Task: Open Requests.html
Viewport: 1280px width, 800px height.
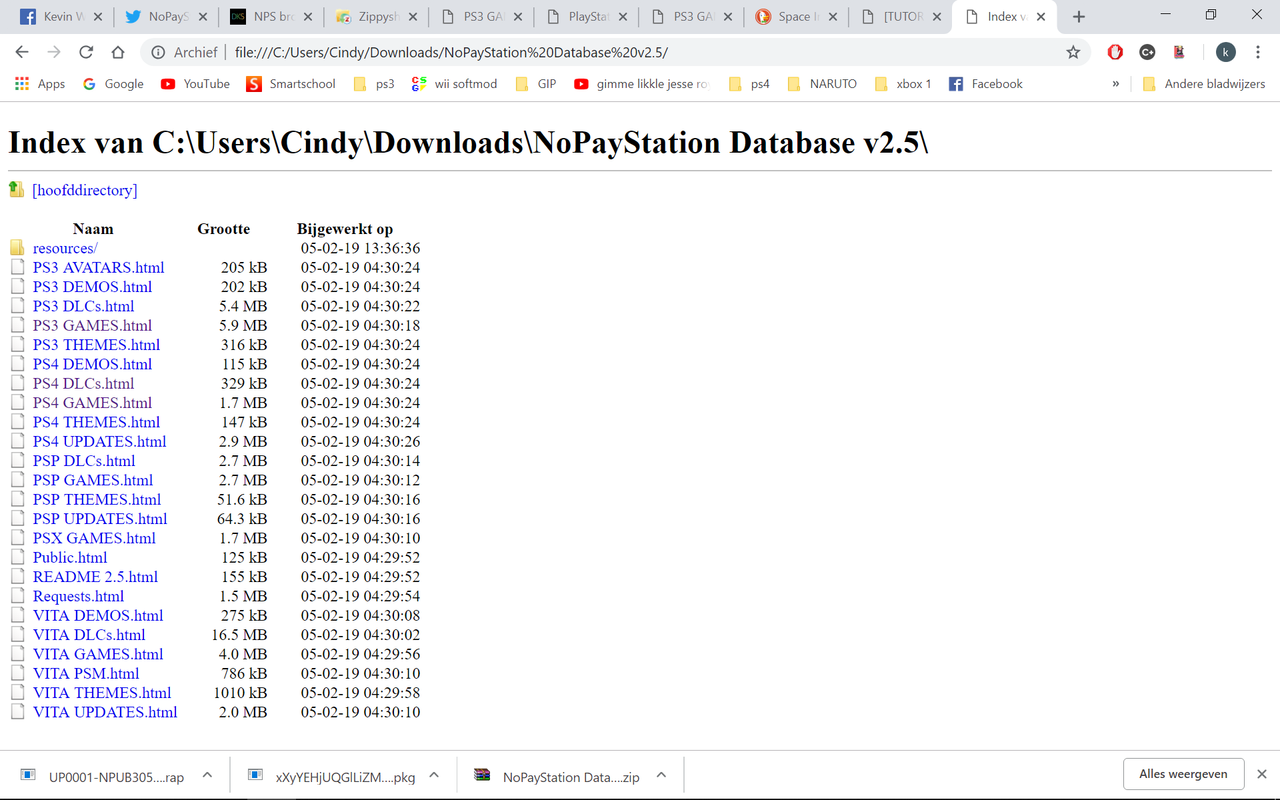Action: (x=78, y=596)
